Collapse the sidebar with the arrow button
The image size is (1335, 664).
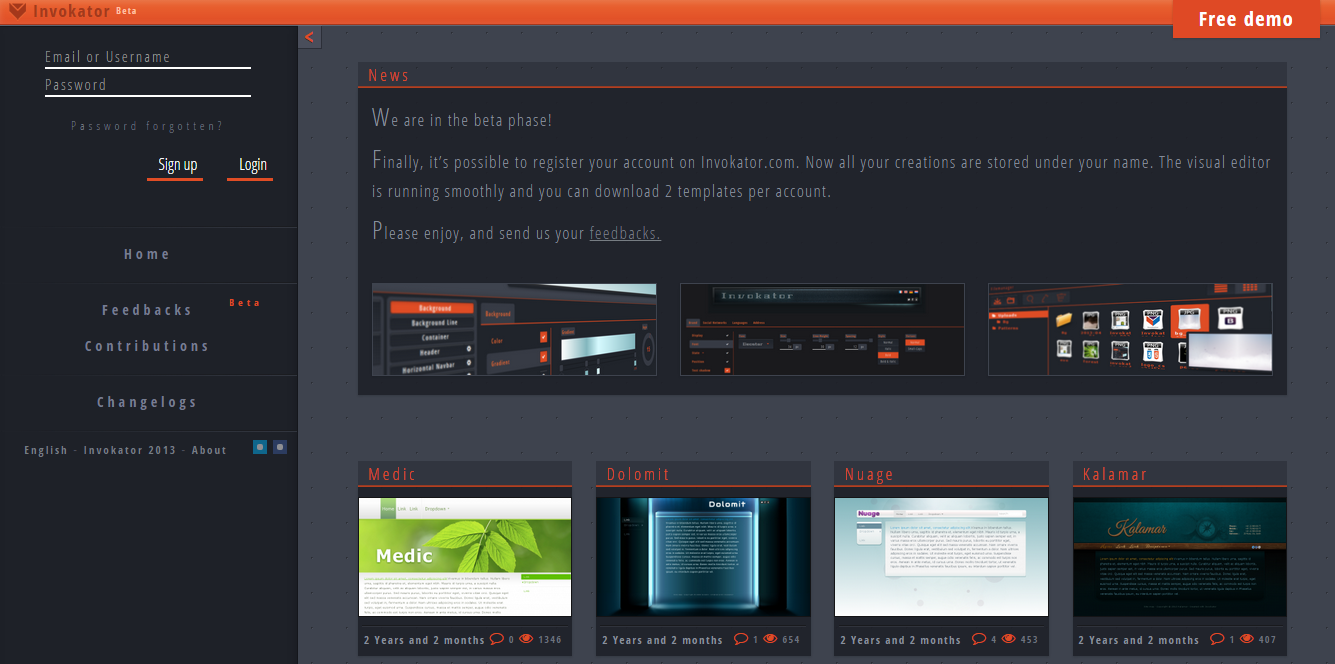click(309, 37)
